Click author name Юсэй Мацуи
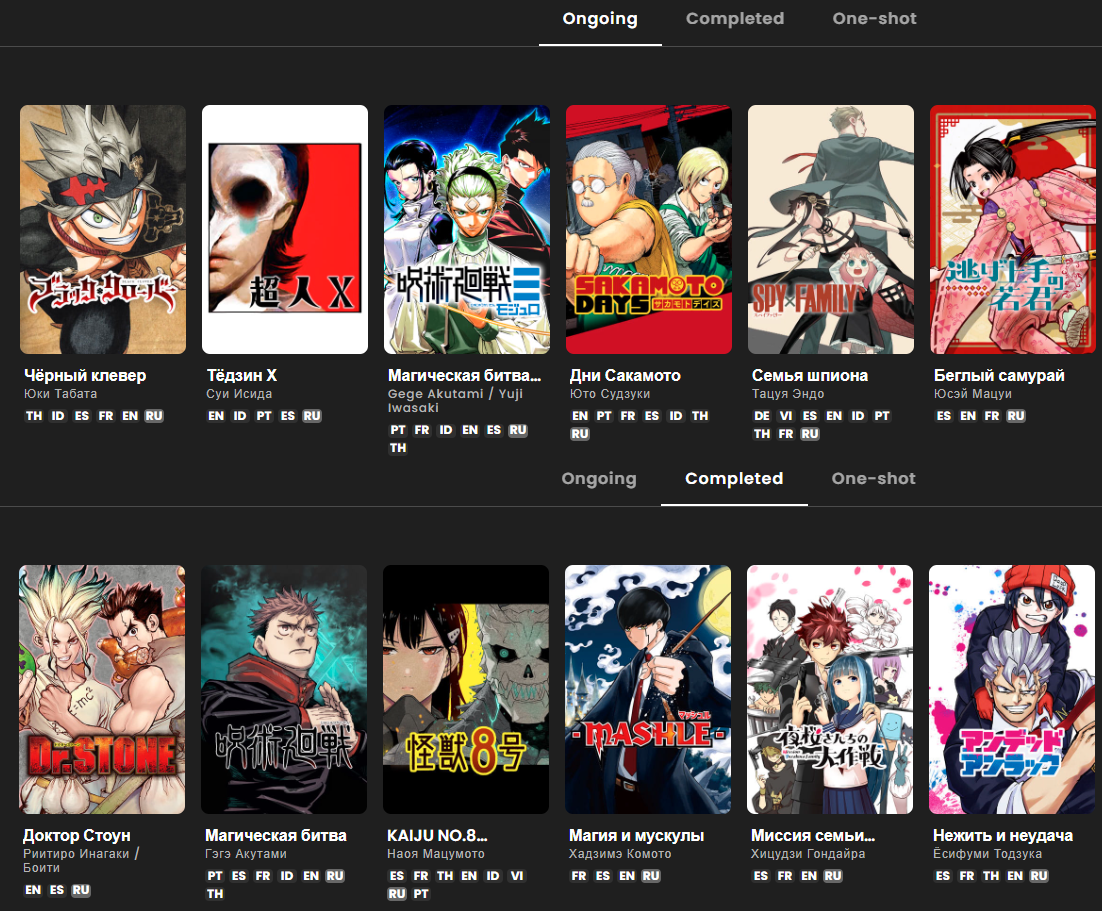The height and width of the screenshot is (912, 1102). (x=973, y=393)
